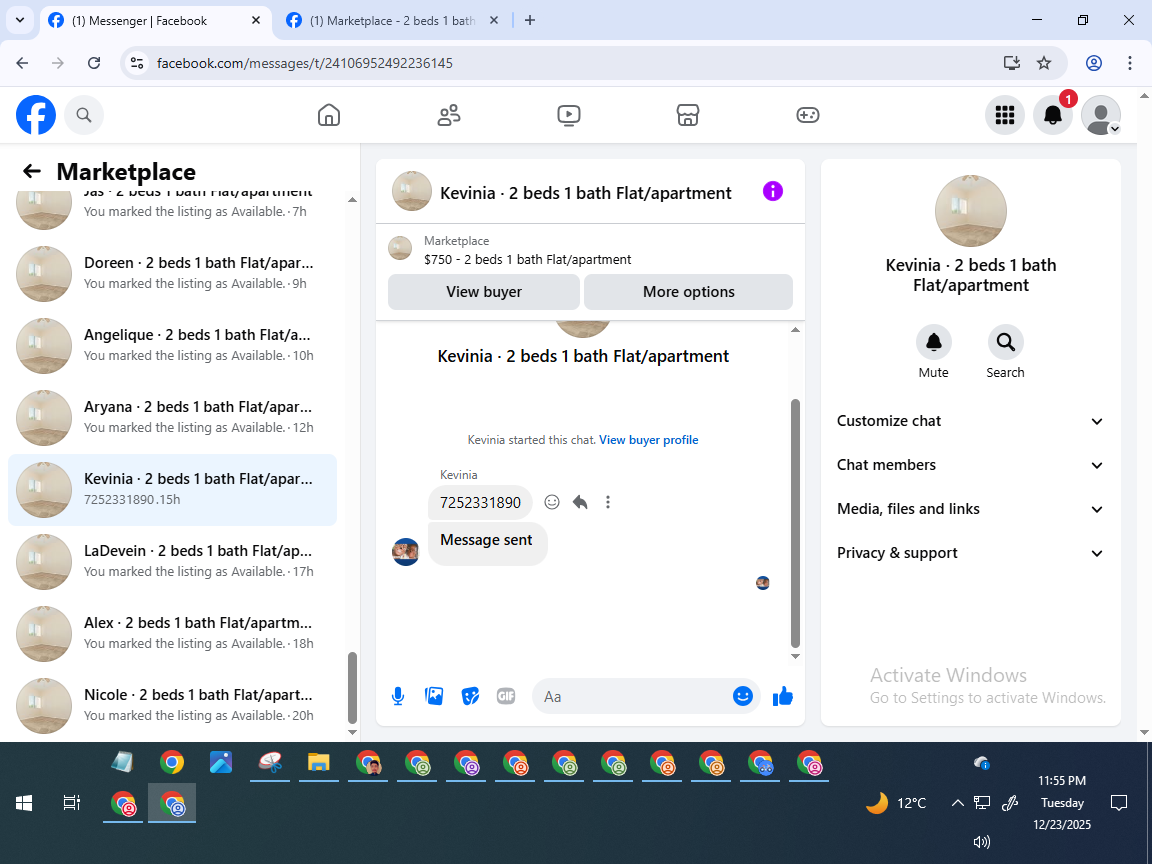The image size is (1152, 864).
Task: Reload the page
Action: 94,63
